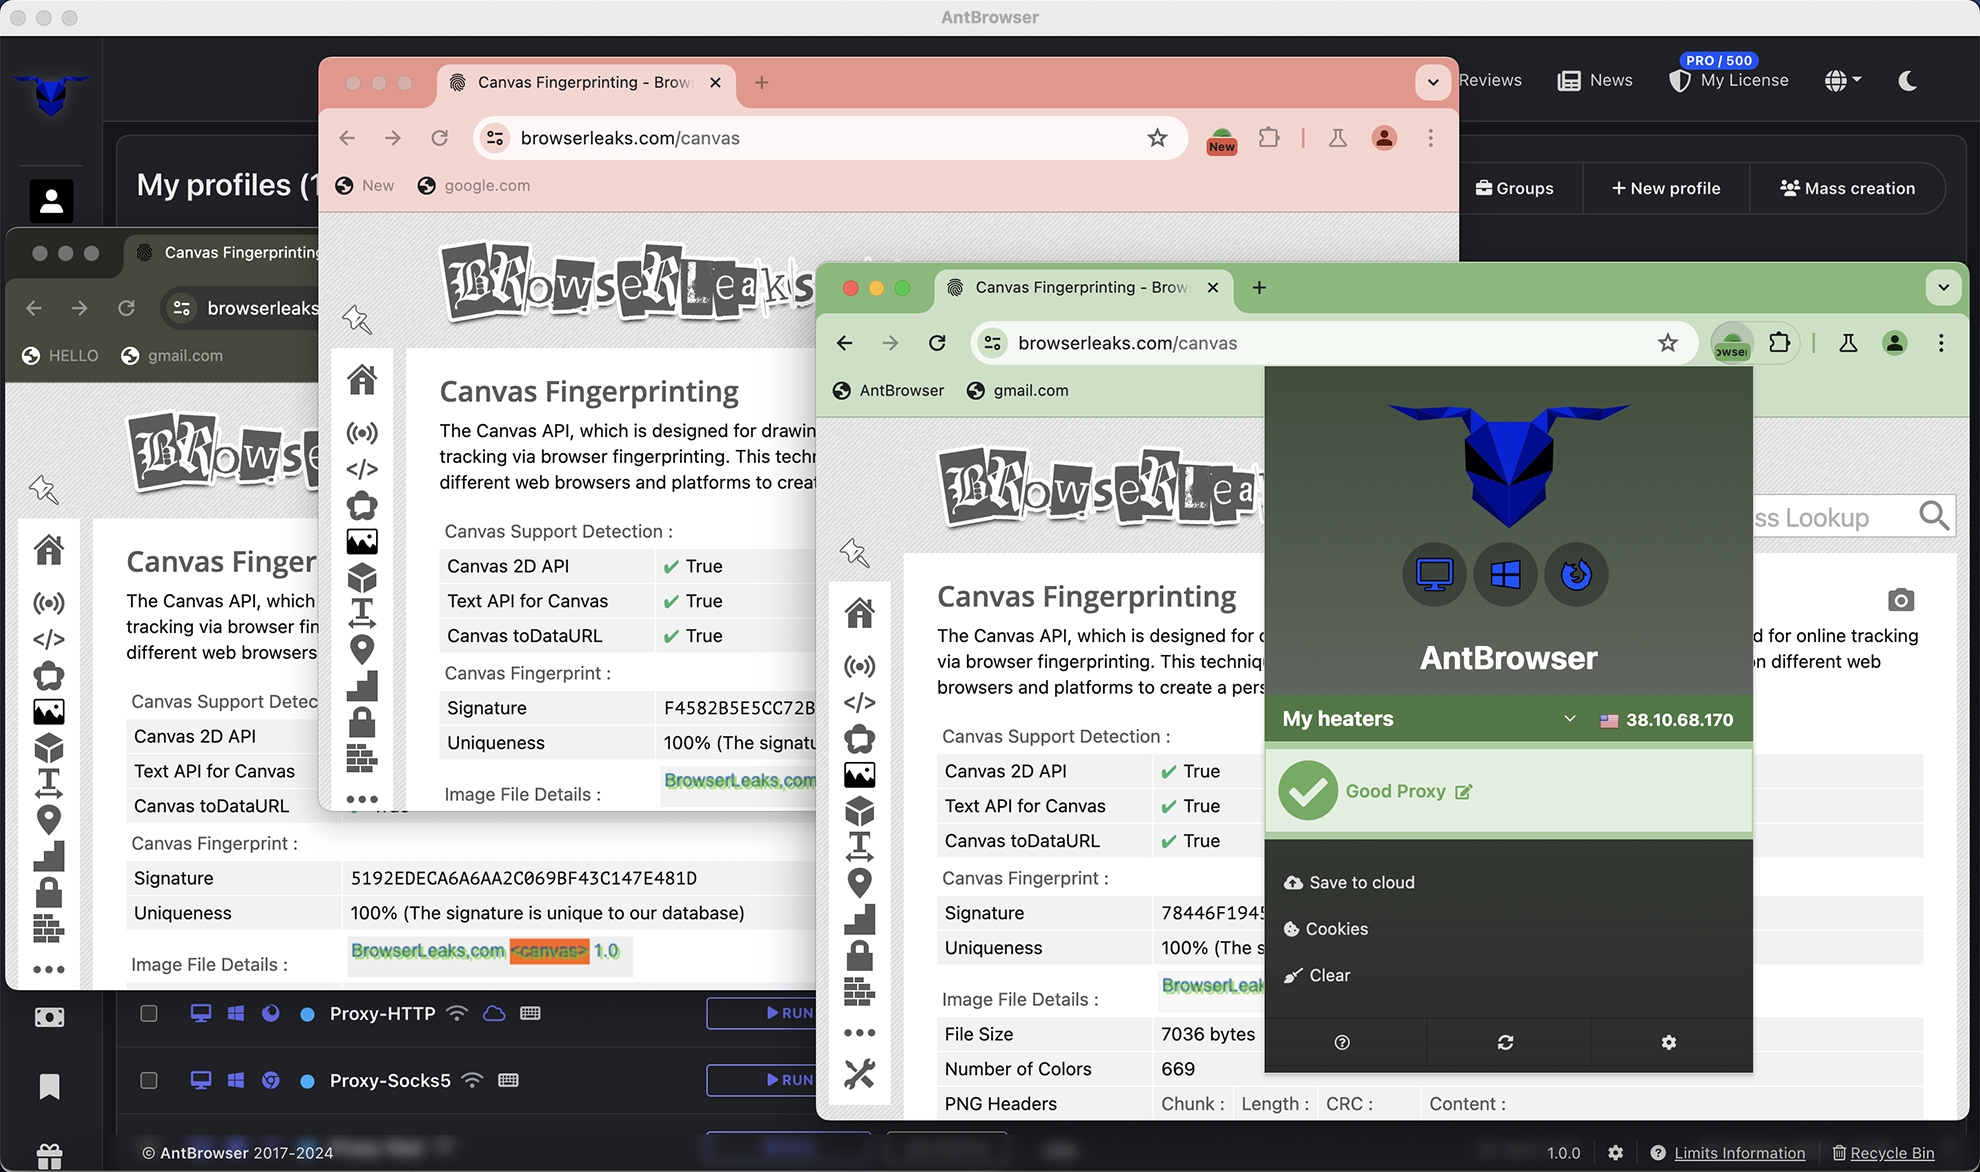Screen dimensions: 1980x1172
Task: Open Mass creation
Action: 1847,188
